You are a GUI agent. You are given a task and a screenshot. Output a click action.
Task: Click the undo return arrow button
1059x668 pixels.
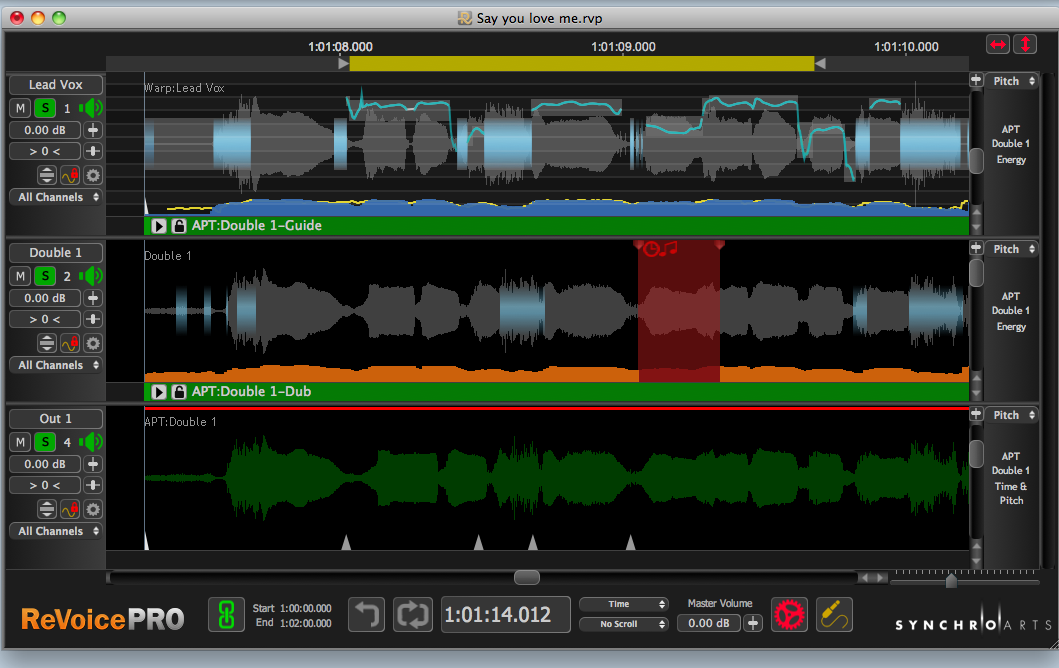[x=366, y=614]
